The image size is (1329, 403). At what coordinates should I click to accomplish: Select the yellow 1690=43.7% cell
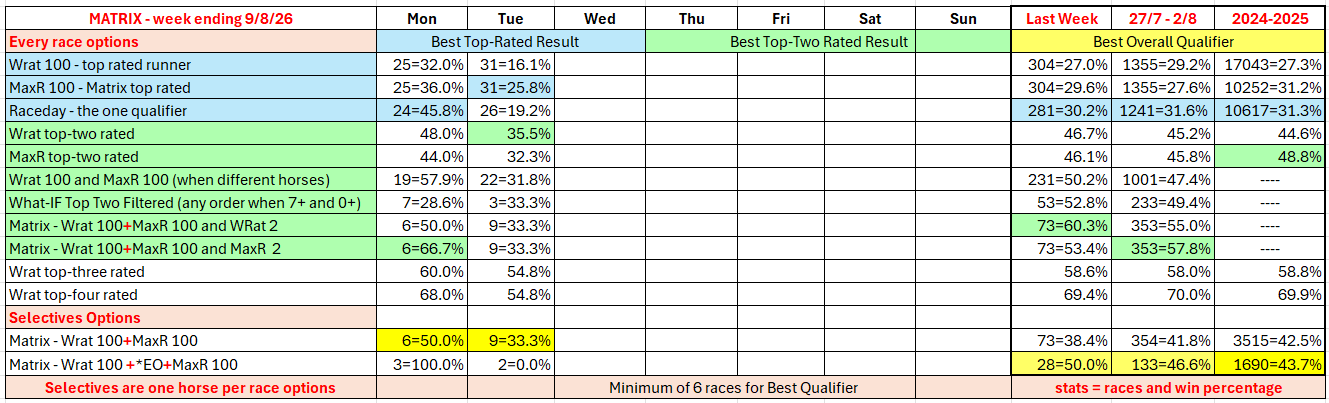[x=1269, y=364]
